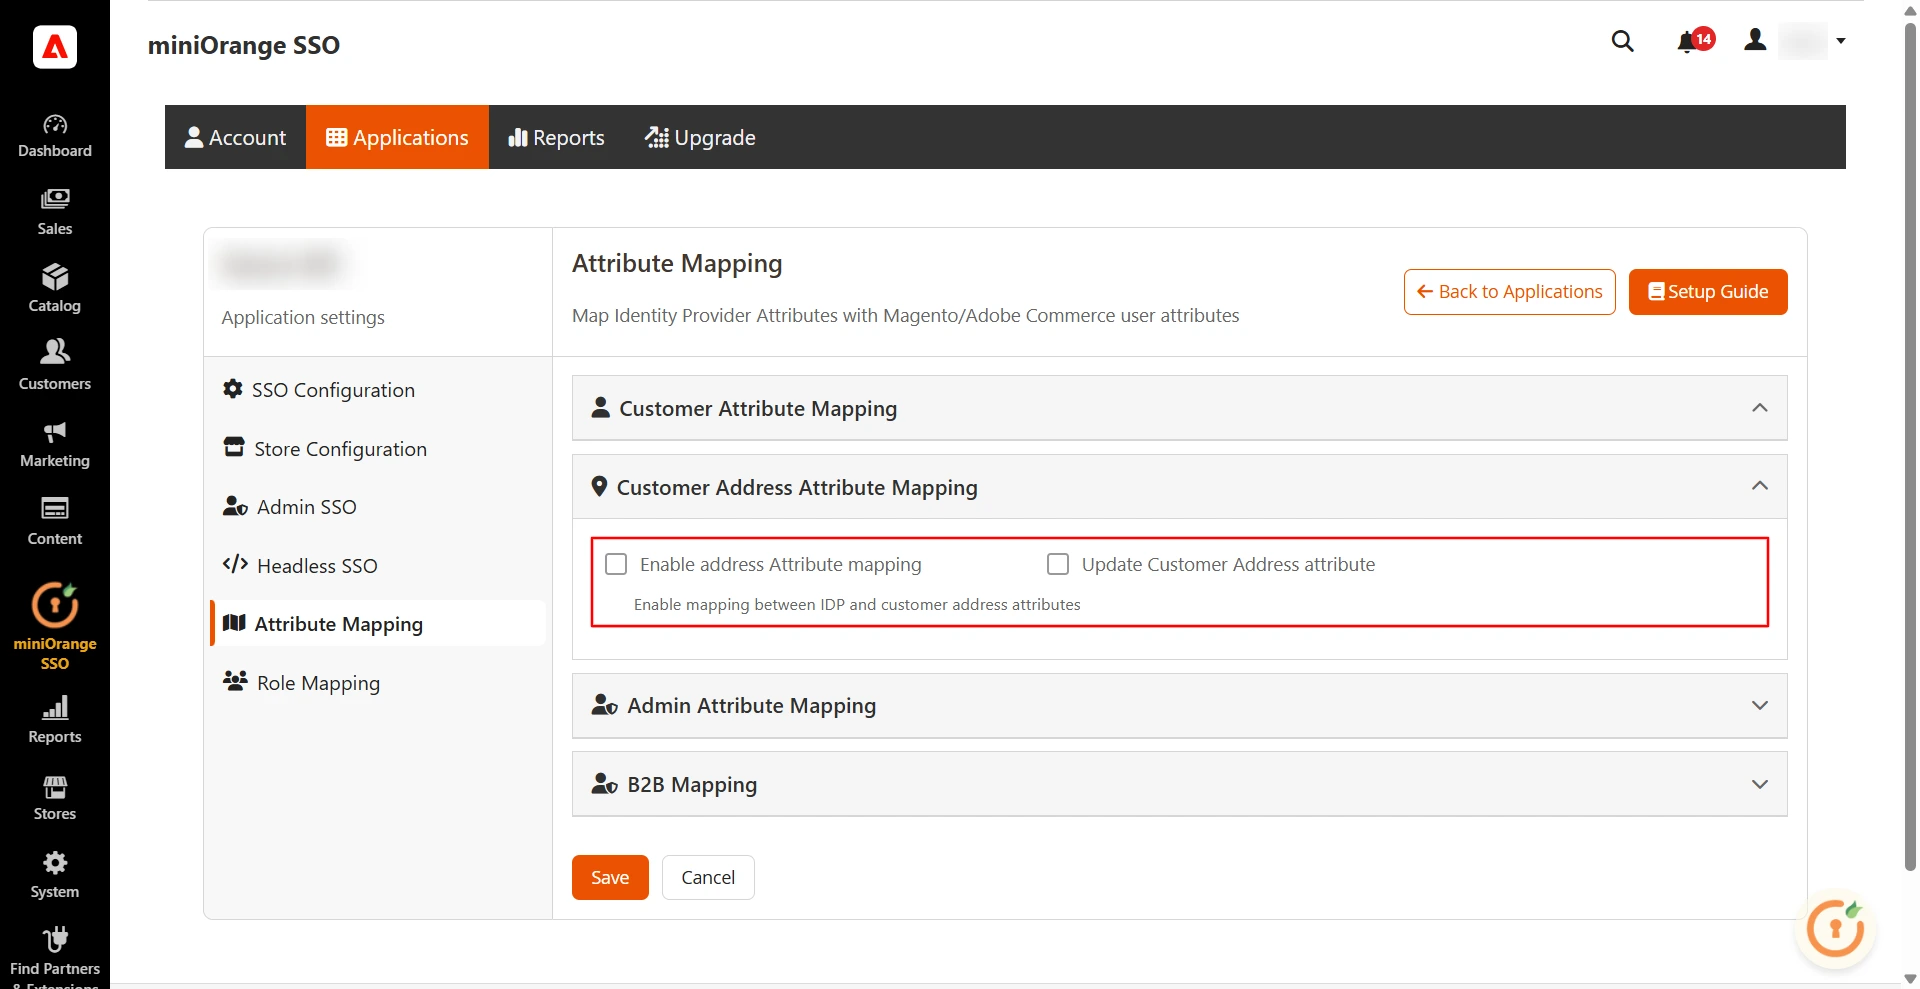Click the SSO Configuration gear icon
The image size is (1920, 989).
[x=233, y=389]
